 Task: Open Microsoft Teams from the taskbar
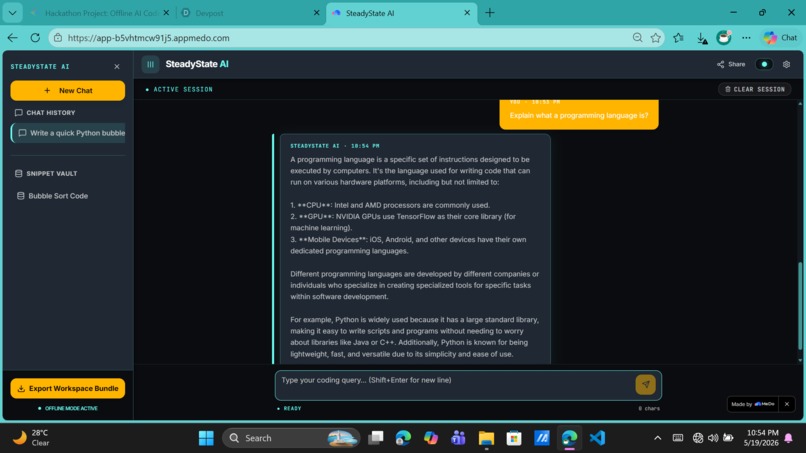tap(458, 438)
